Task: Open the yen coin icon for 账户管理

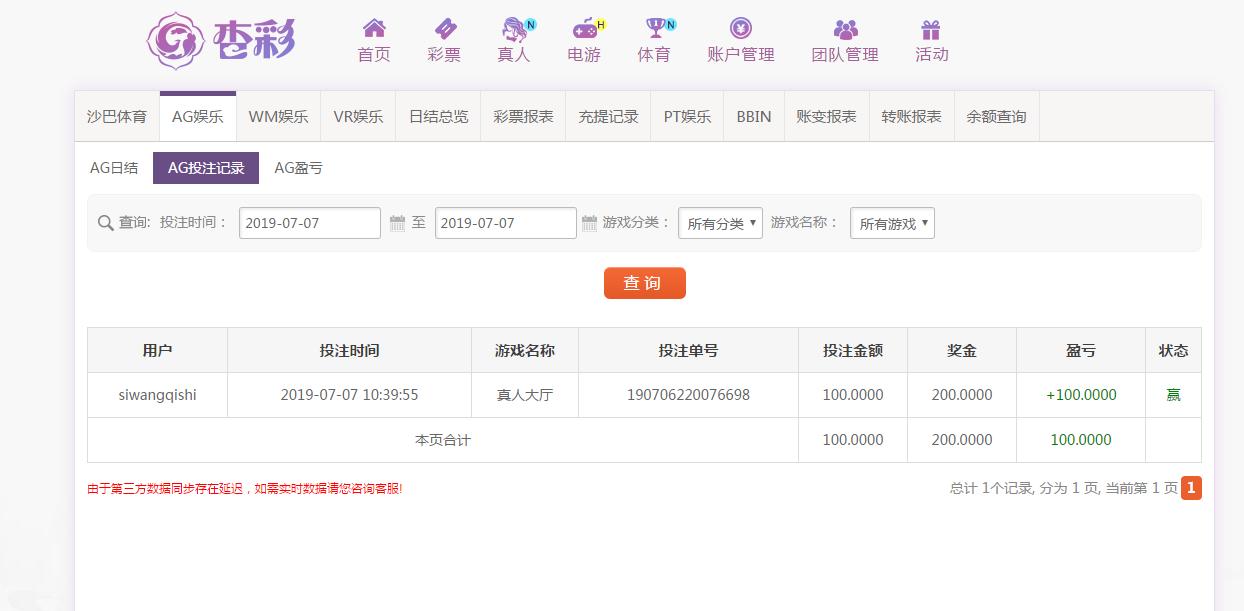Action: pos(741,28)
